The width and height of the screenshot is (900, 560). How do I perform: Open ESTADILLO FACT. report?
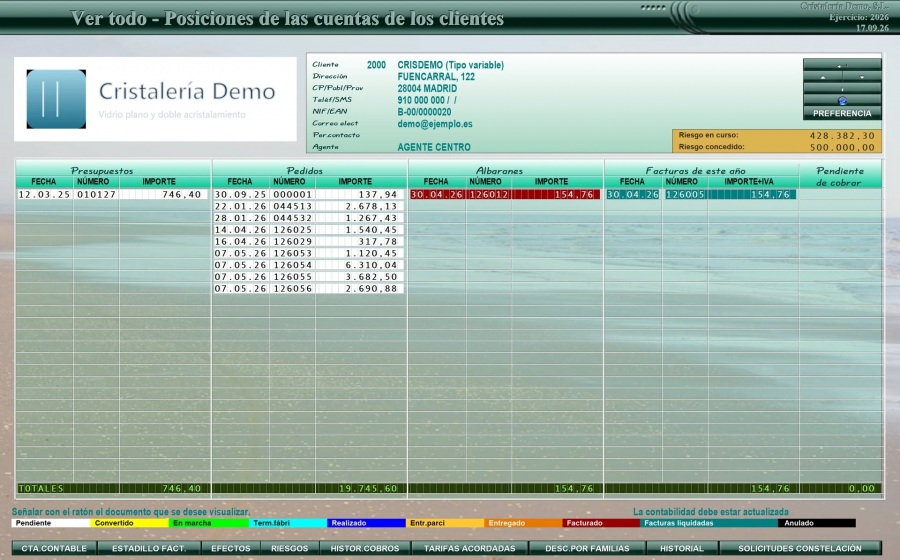[x=149, y=548]
